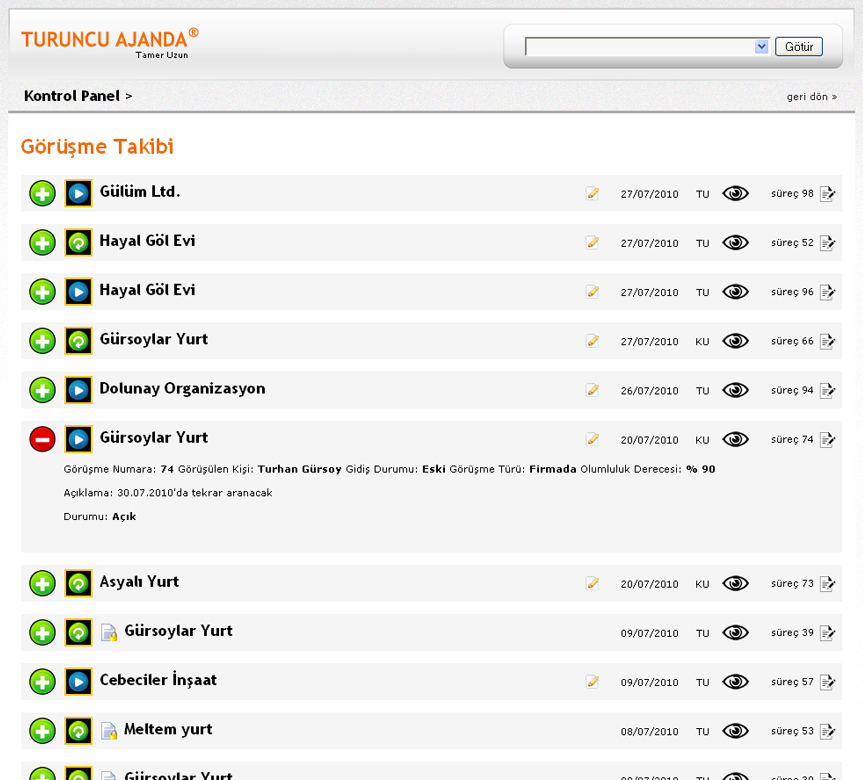Click the pencil note icon in Dolunay Organizasyon row
The image size is (863, 780).
coord(593,390)
